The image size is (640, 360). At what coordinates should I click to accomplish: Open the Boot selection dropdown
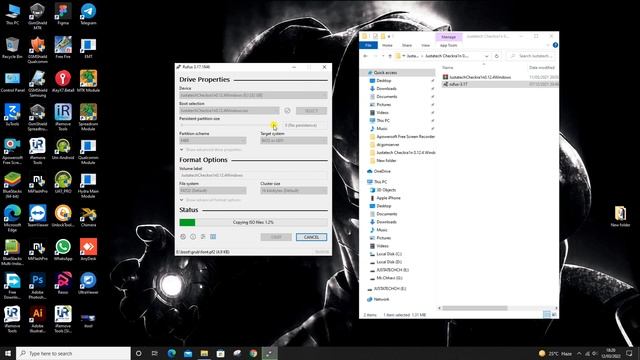point(229,111)
